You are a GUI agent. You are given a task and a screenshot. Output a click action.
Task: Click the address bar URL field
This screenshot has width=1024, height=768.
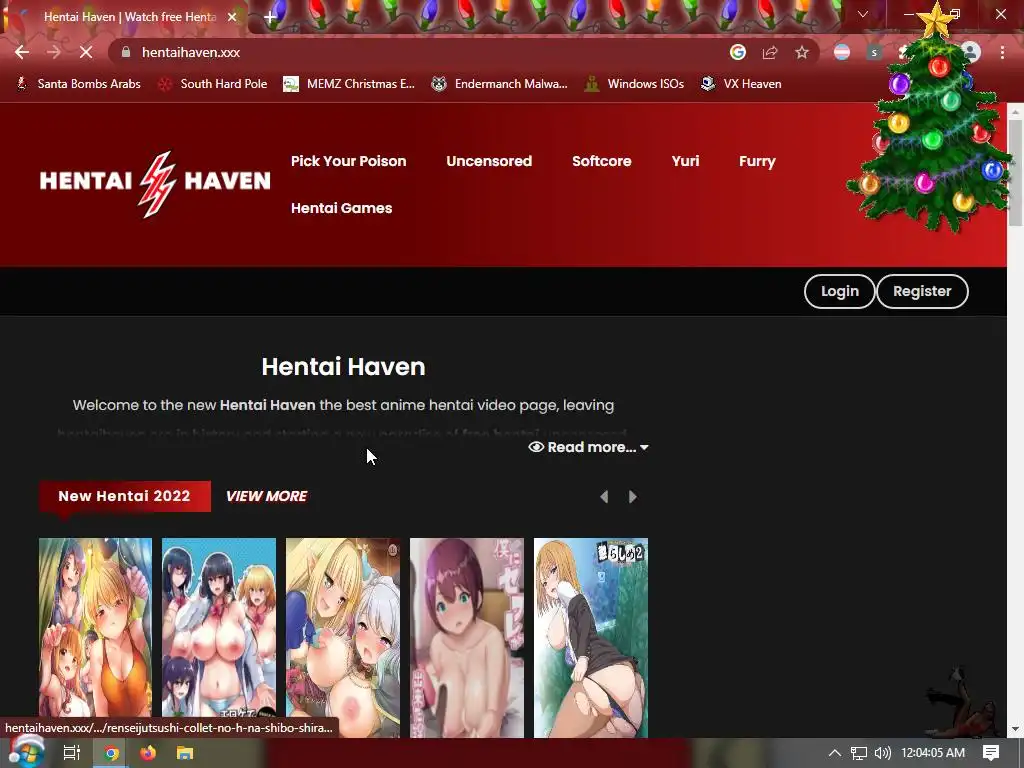click(x=418, y=52)
